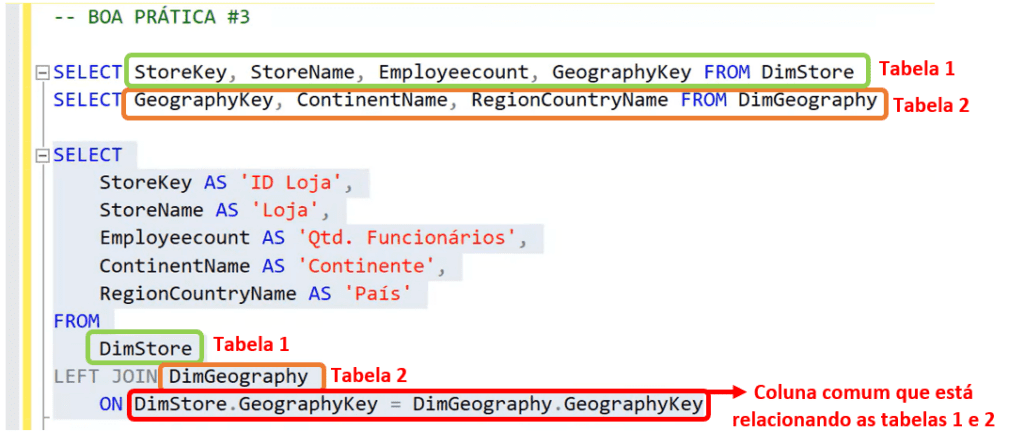Click ContinentName in the FROM DimGeography query line
Screen dimensions: 1024x447
point(371,101)
